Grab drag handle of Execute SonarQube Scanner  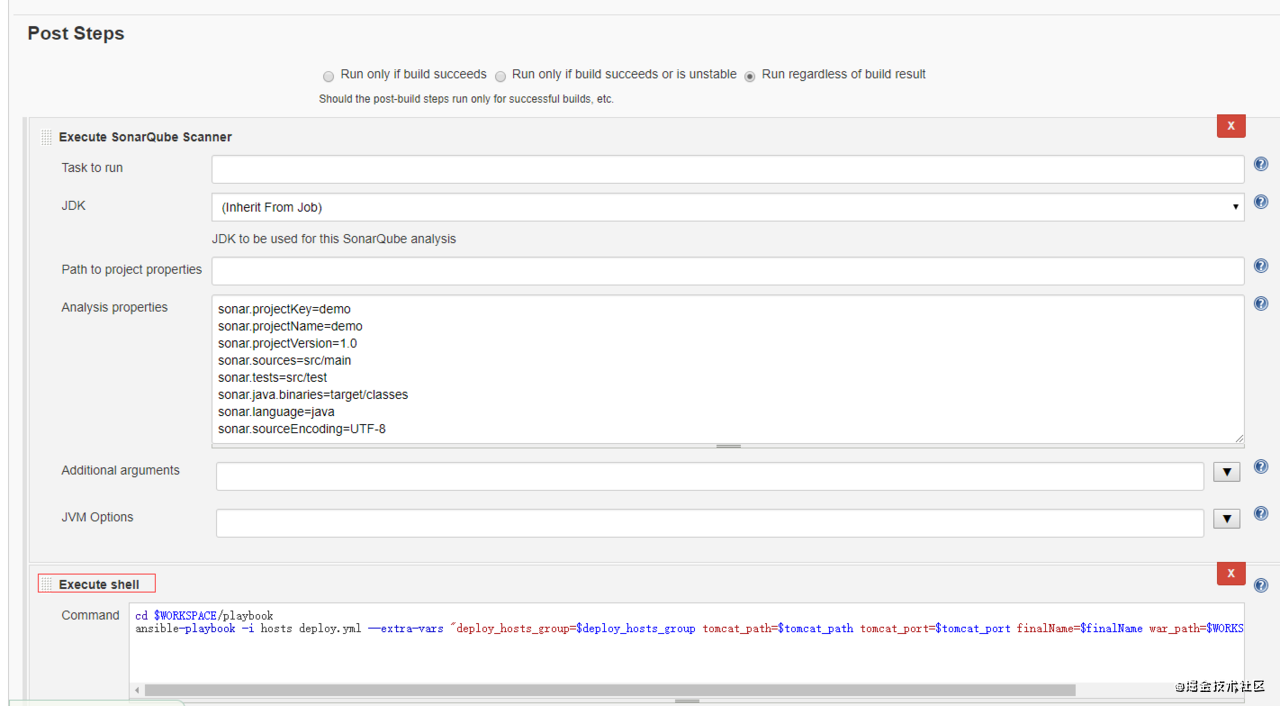(47, 137)
